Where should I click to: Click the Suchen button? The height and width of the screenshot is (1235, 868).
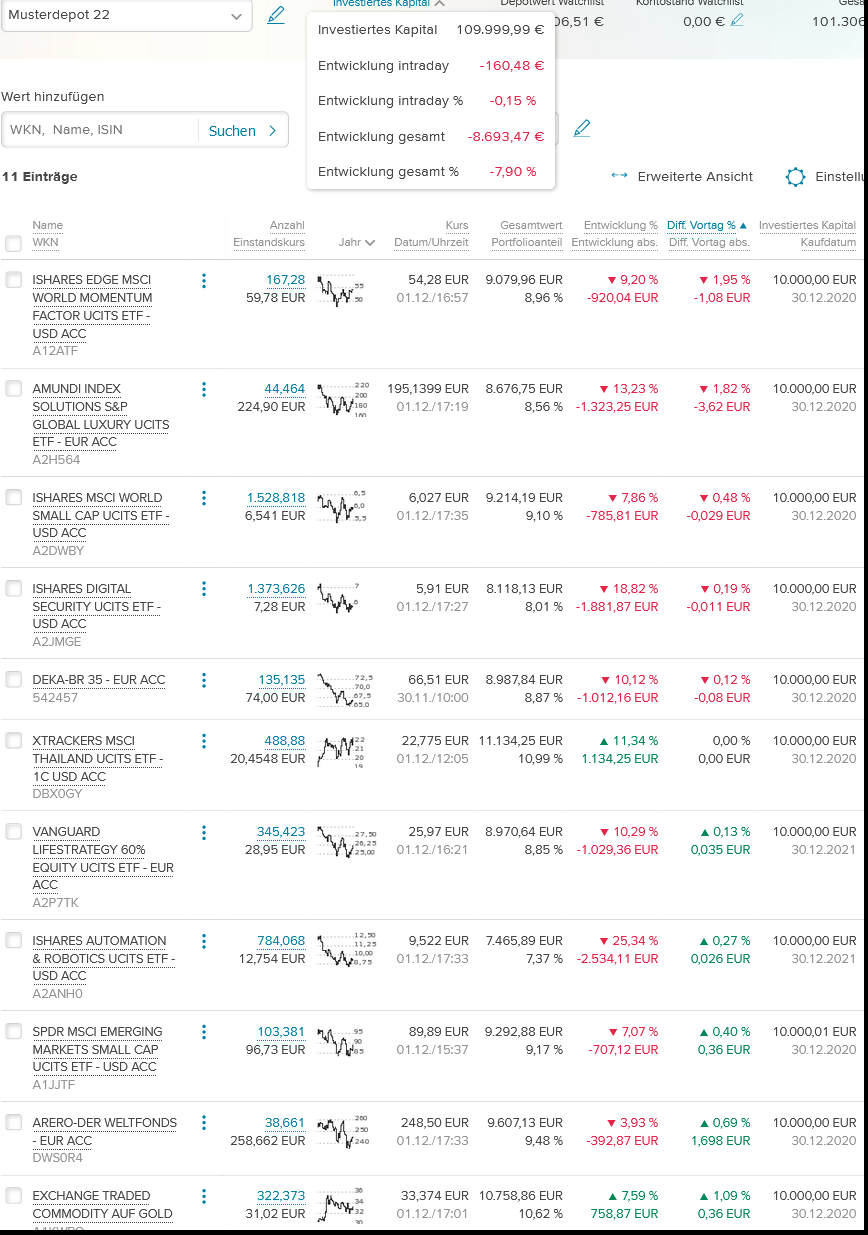point(243,130)
